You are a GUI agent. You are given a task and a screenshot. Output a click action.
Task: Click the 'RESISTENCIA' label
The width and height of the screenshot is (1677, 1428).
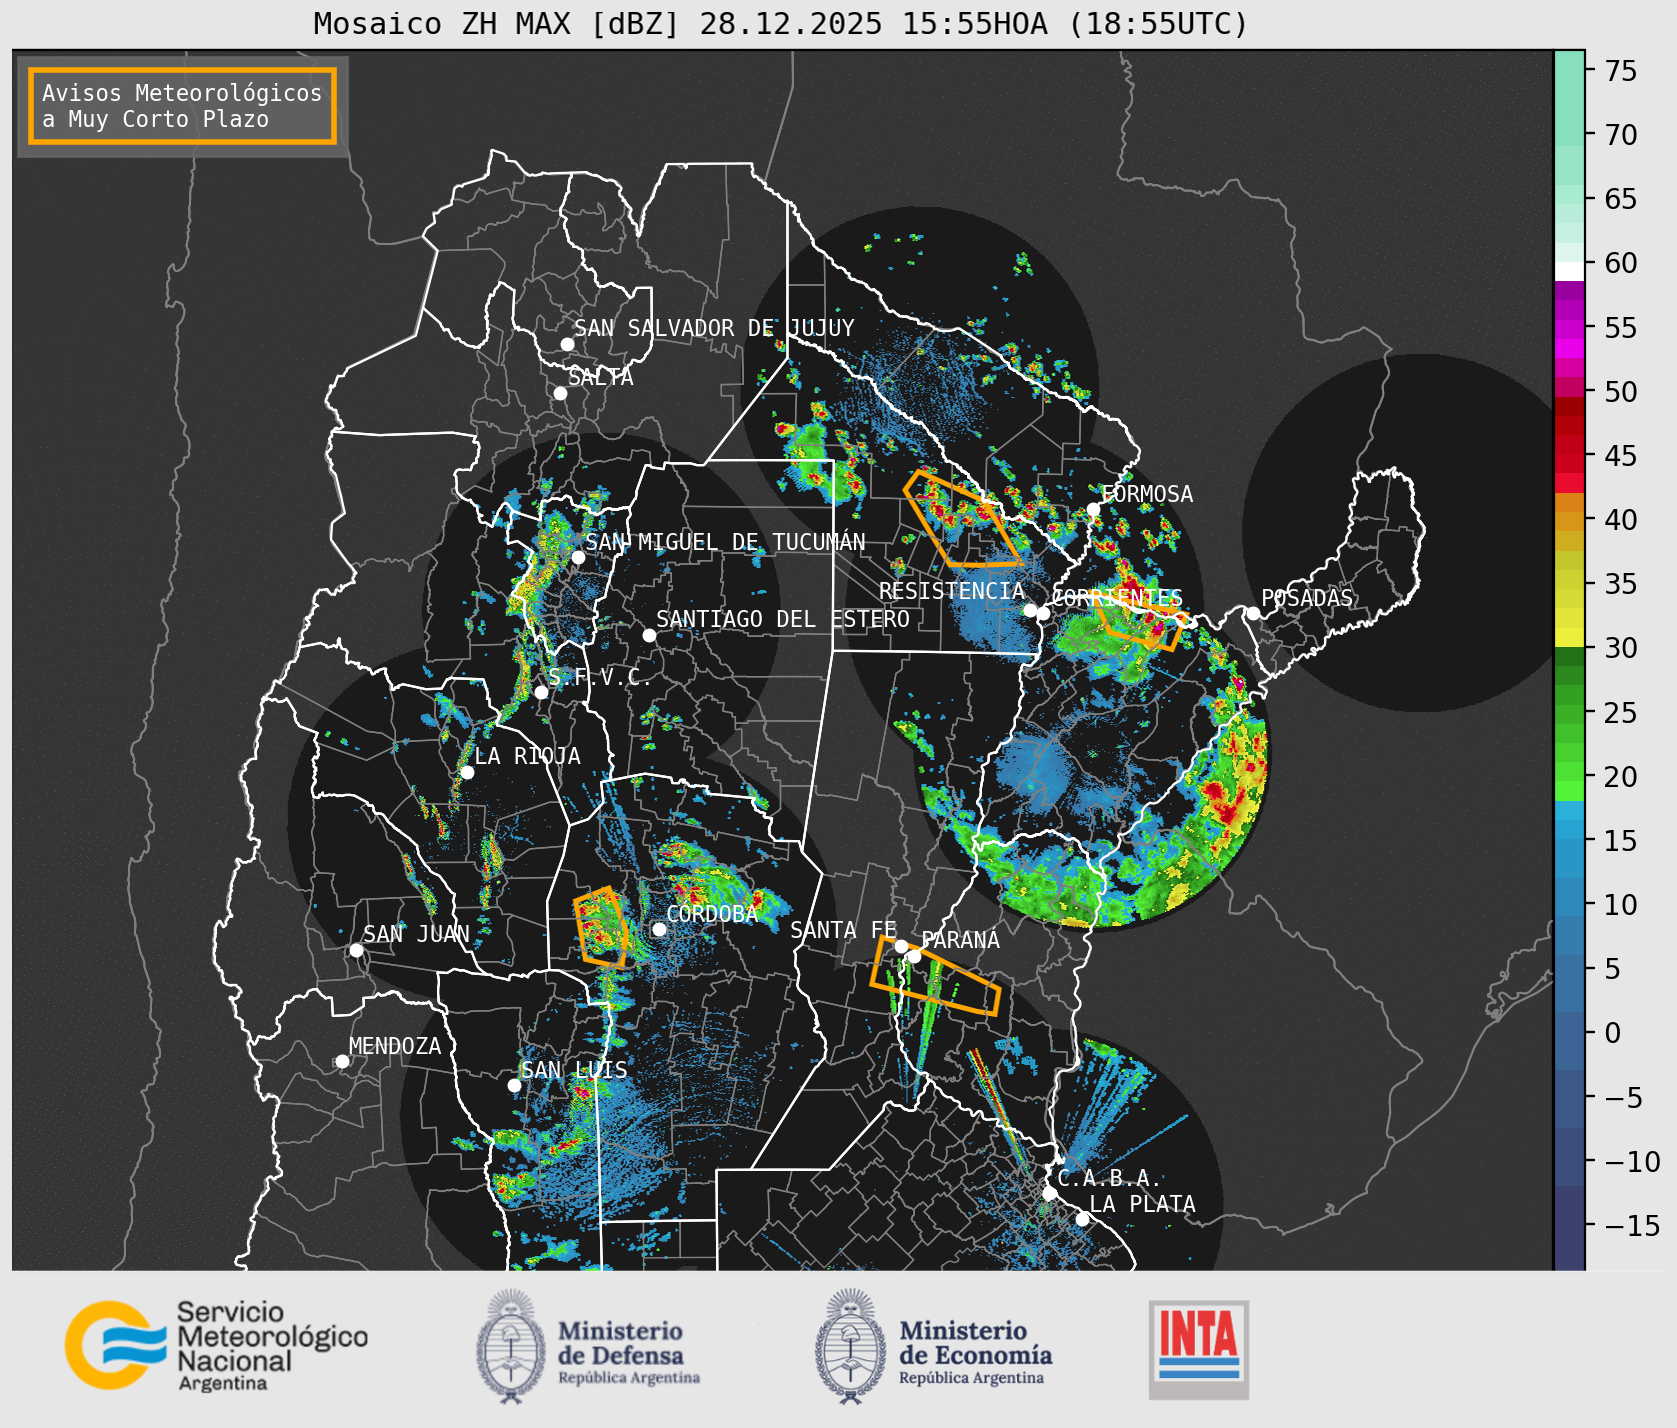point(952,591)
